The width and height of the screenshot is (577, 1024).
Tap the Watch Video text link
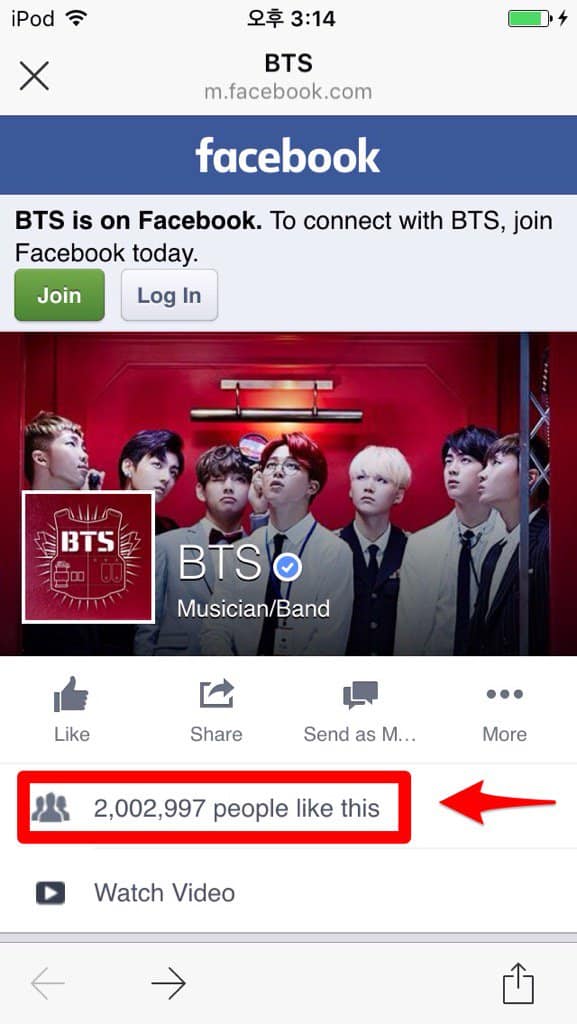164,893
